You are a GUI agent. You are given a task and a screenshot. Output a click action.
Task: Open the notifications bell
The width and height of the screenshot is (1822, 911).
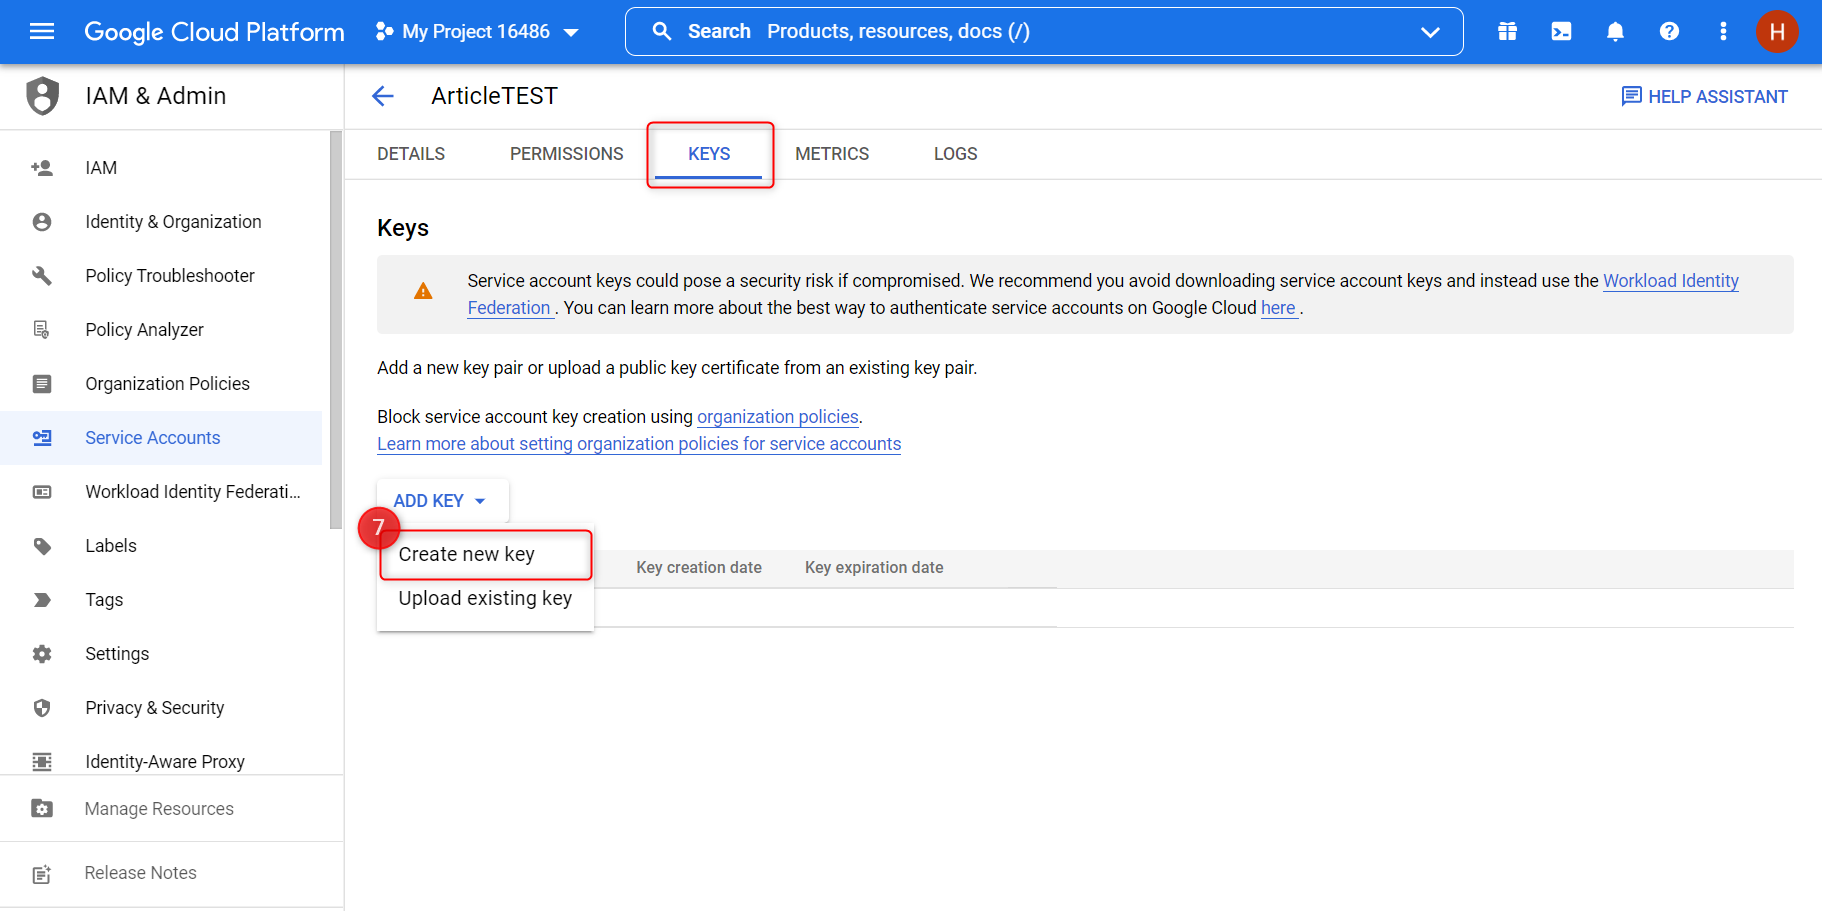(x=1615, y=32)
